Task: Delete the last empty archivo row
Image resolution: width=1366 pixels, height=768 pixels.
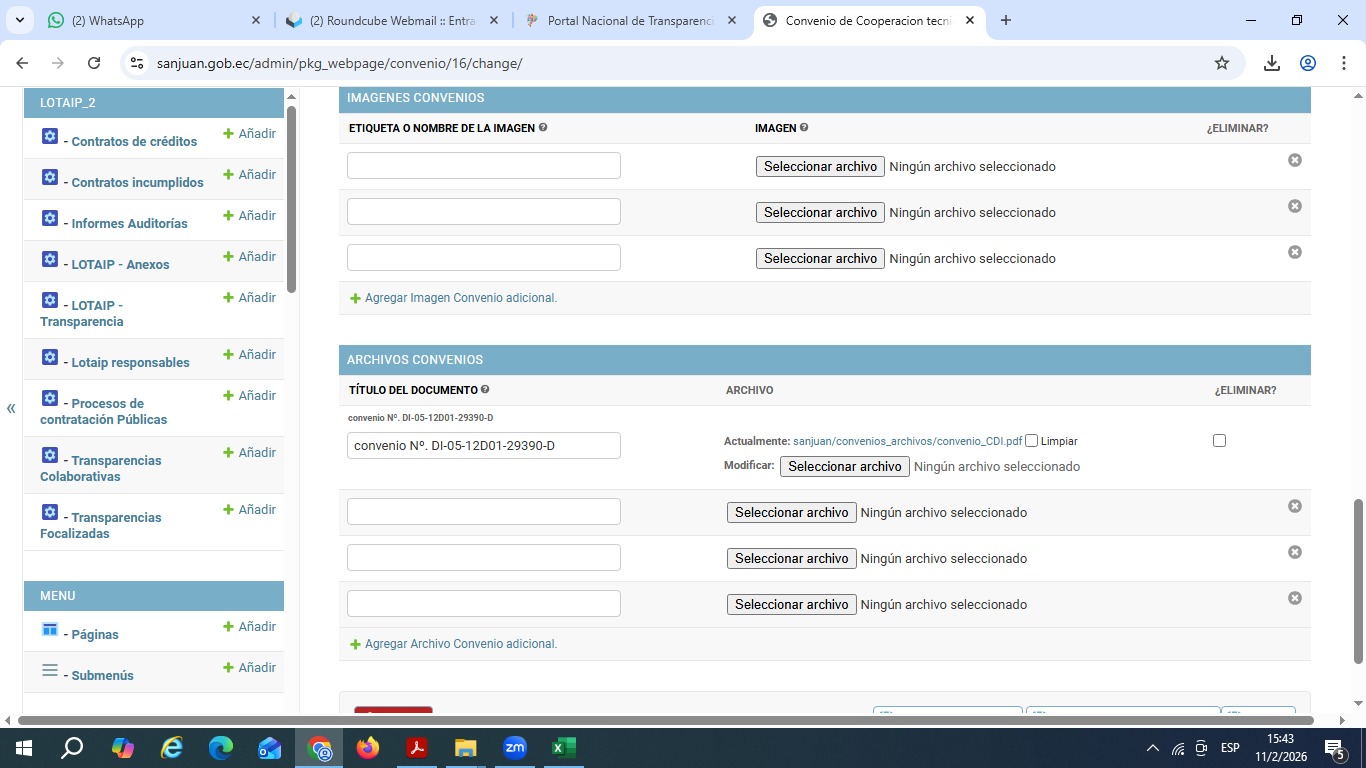Action: [x=1294, y=598]
